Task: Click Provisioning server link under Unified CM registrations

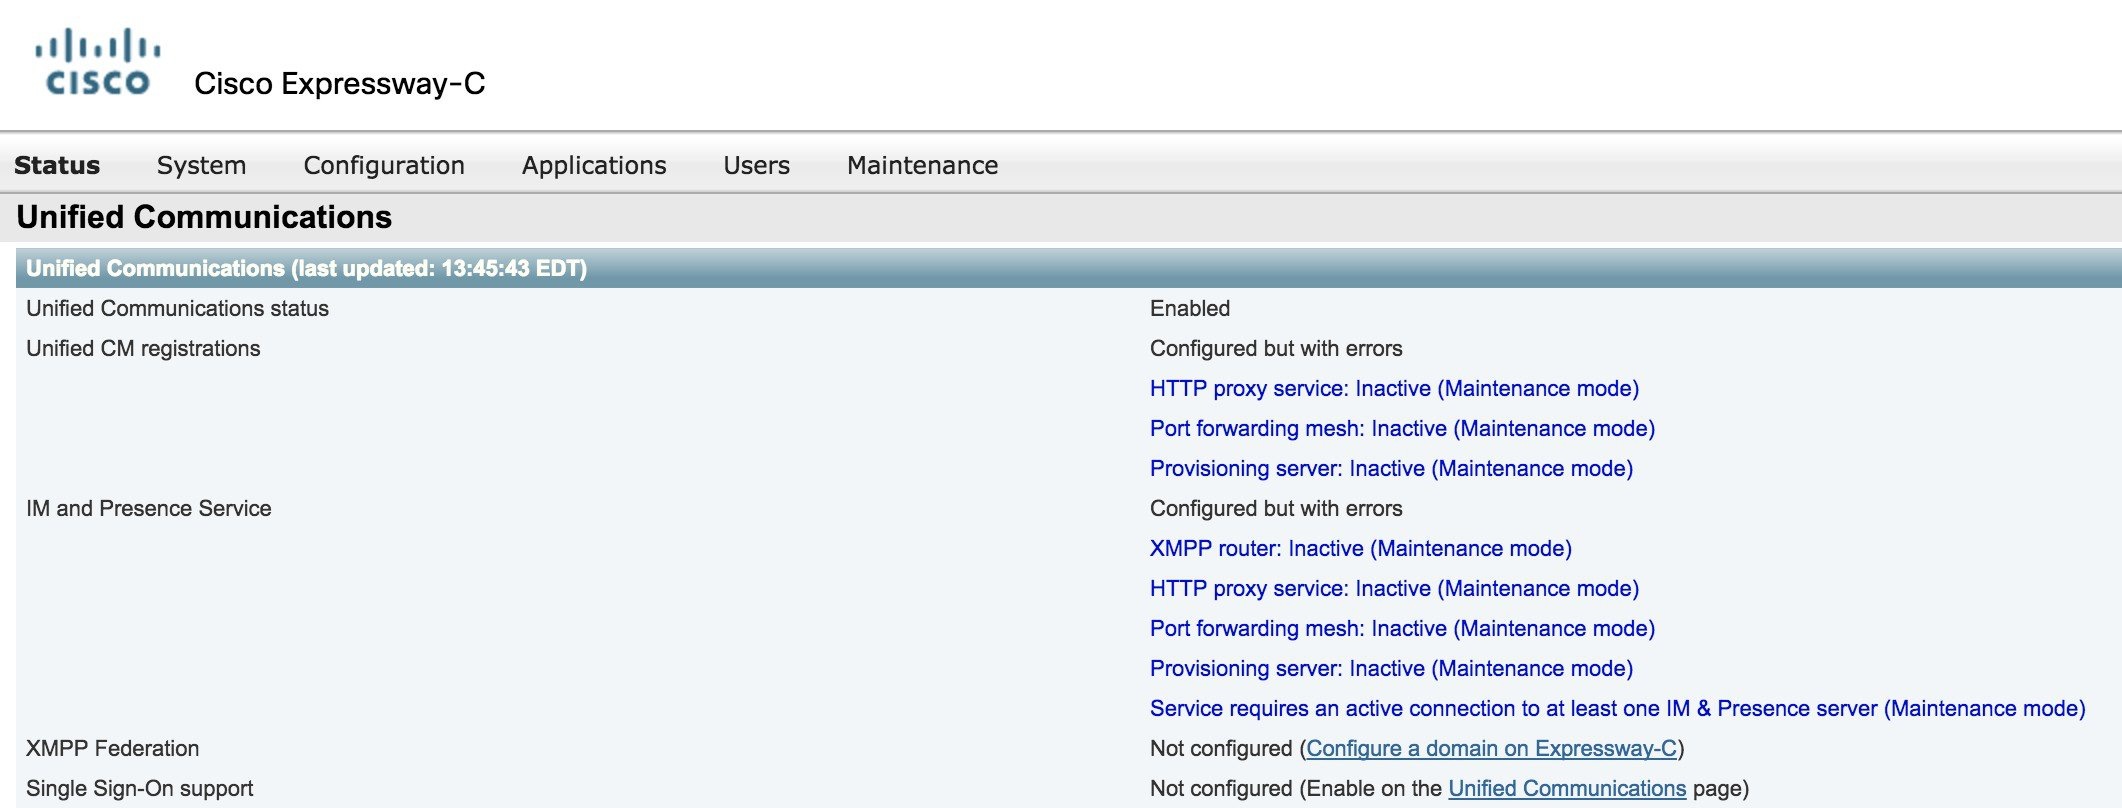Action: 1391,468
